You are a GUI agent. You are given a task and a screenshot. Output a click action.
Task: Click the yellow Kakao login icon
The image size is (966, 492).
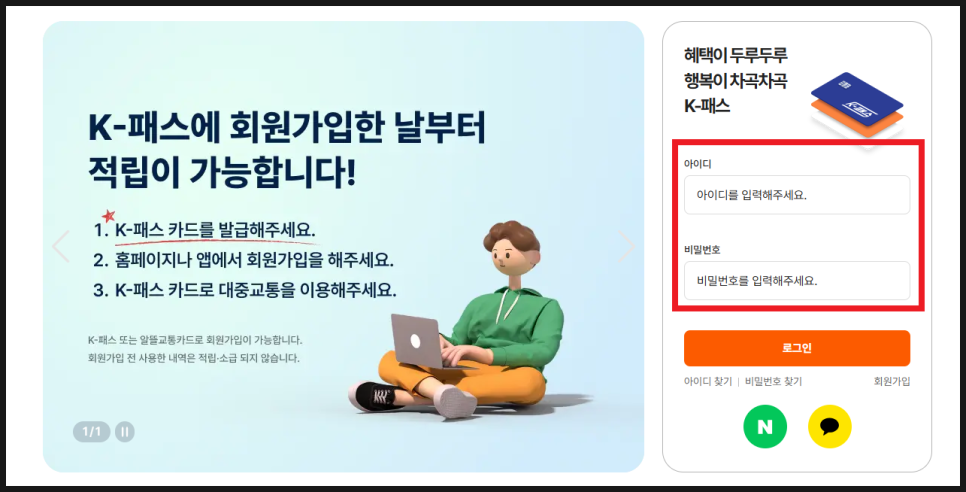point(829,427)
